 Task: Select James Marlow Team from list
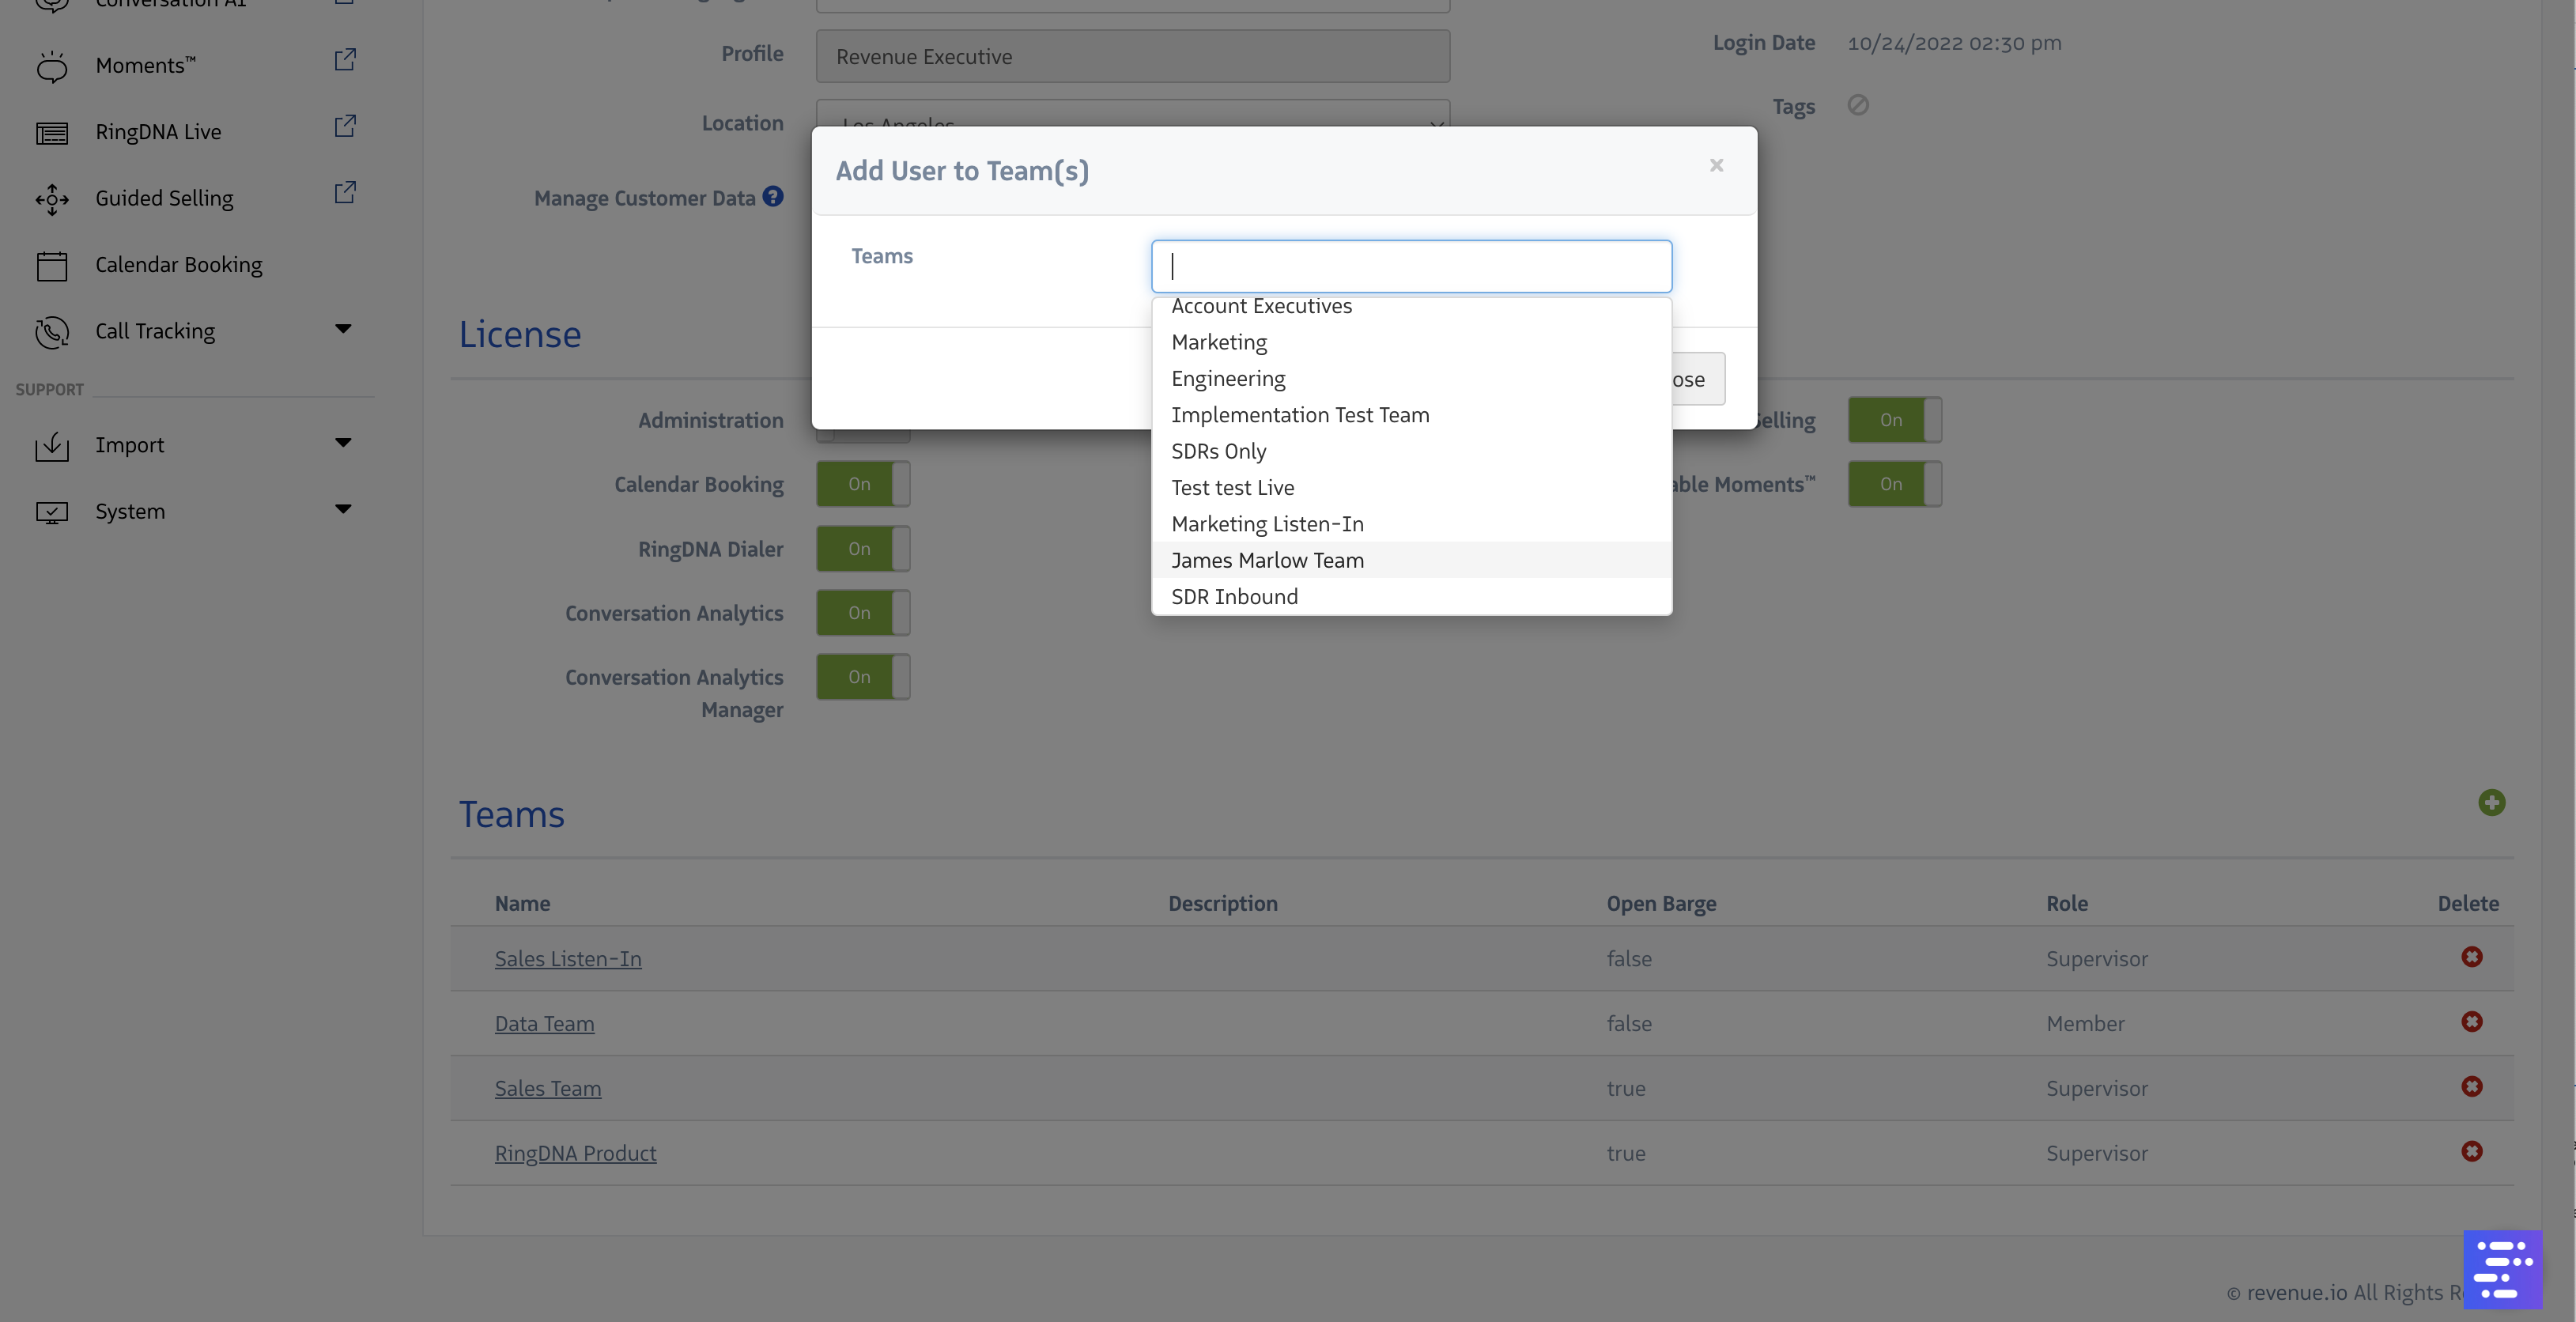1267,560
